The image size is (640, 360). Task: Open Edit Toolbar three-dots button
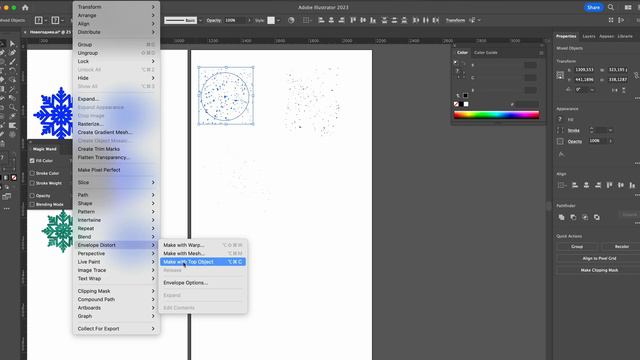pyautogui.click(x=7, y=209)
